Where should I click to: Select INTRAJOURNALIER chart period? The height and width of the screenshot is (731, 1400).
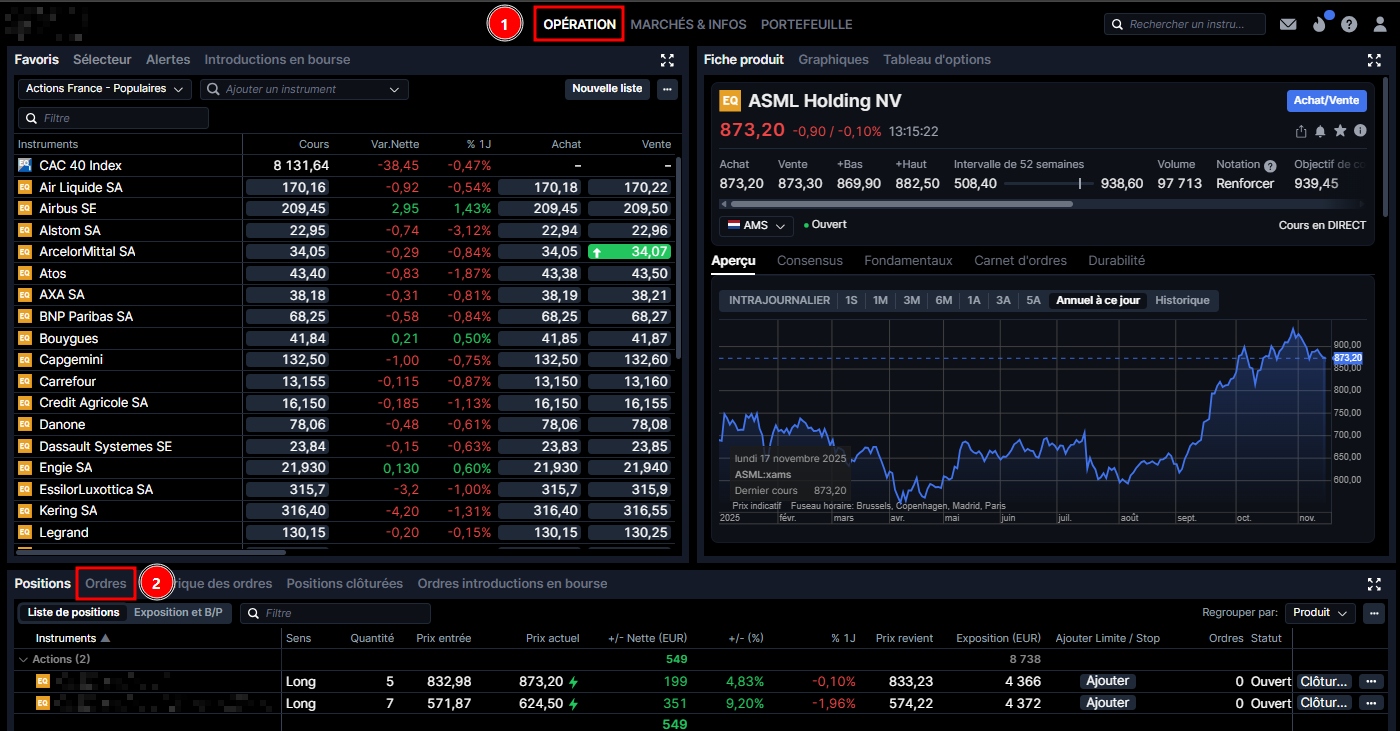pyautogui.click(x=779, y=300)
